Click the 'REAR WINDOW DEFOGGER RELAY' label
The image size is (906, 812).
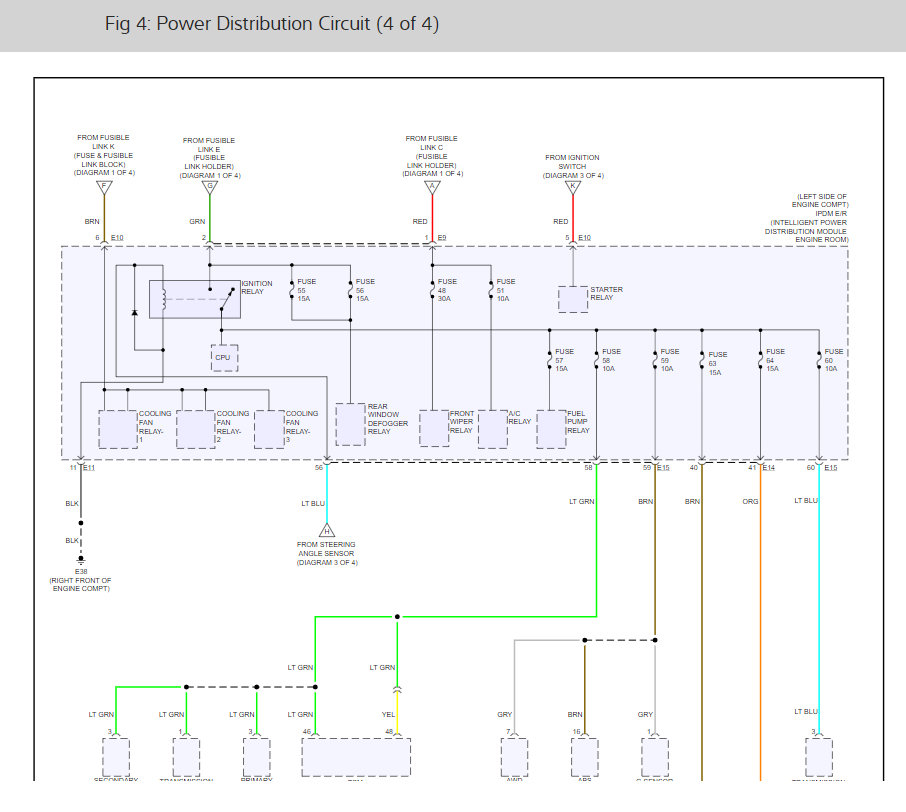tap(388, 419)
